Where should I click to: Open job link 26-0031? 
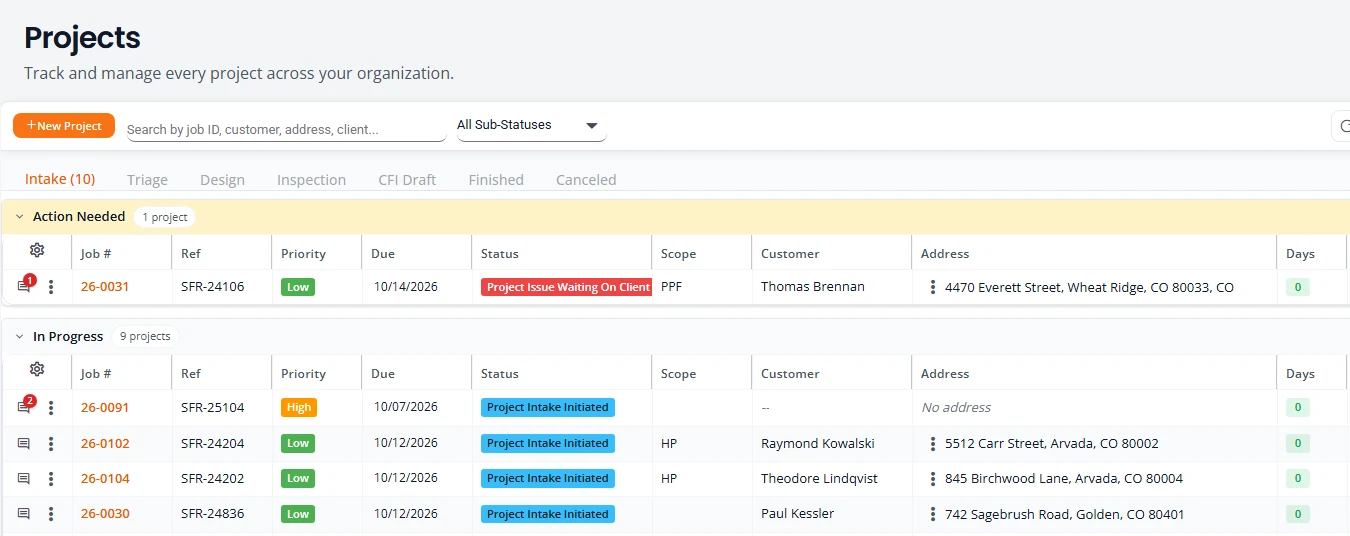coord(105,287)
